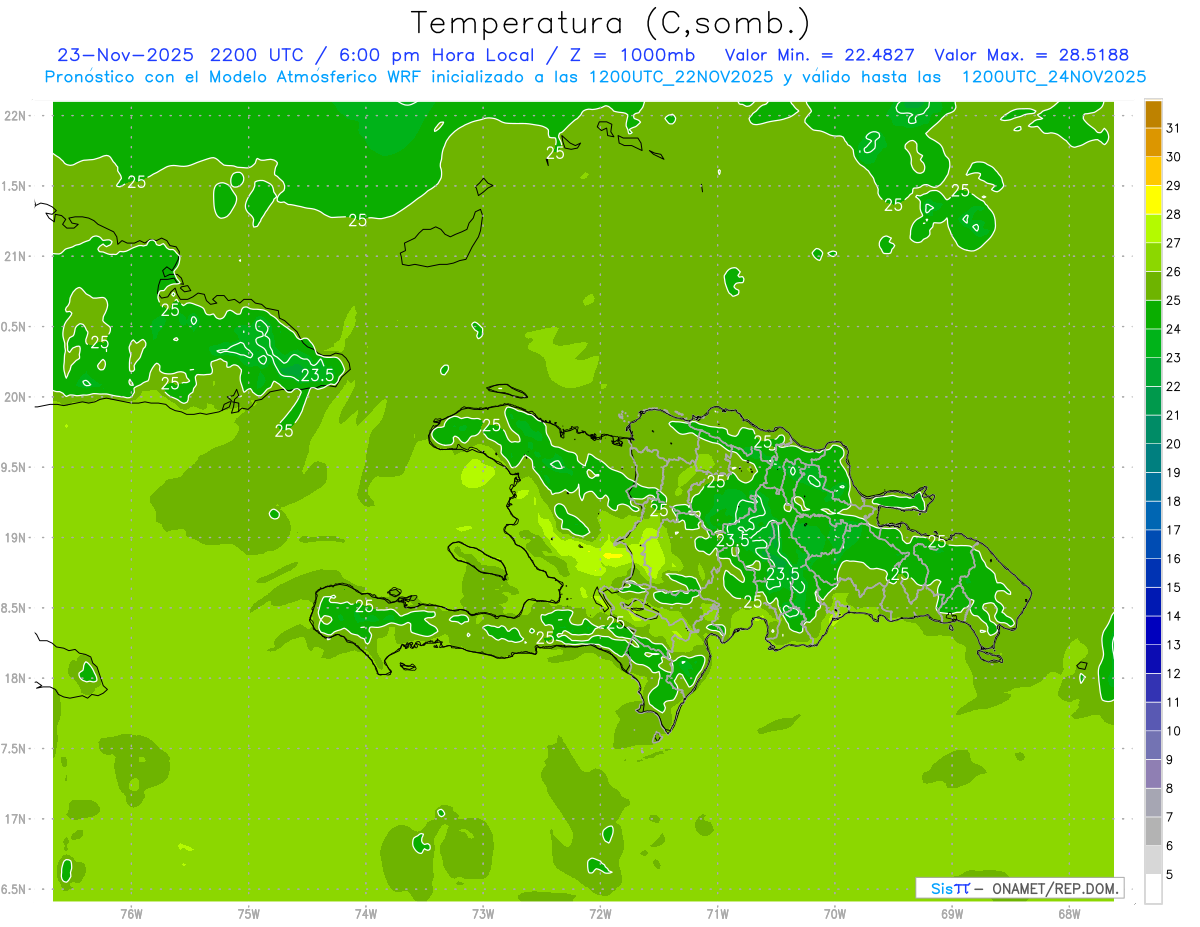The image size is (1200, 927).
Task: Click gray color scale swatch between 6 and 7
Action: pos(1153,831)
